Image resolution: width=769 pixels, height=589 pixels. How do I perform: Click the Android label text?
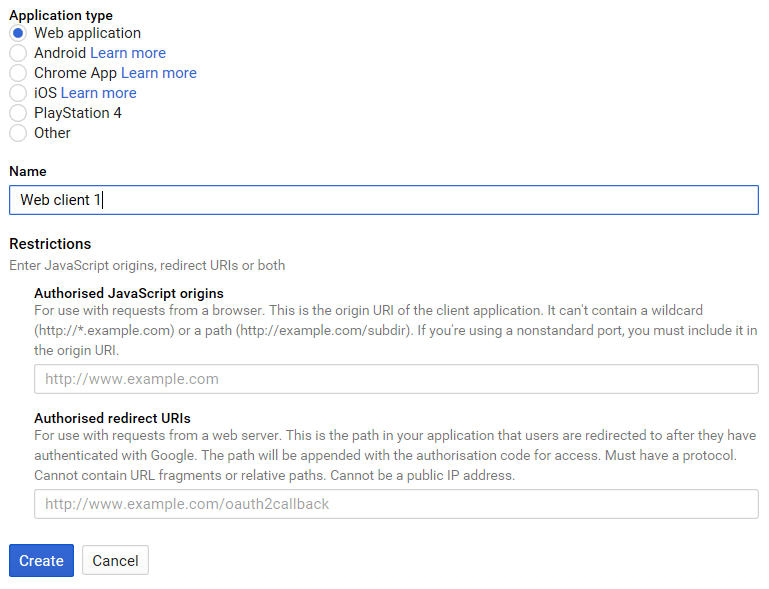[x=60, y=53]
